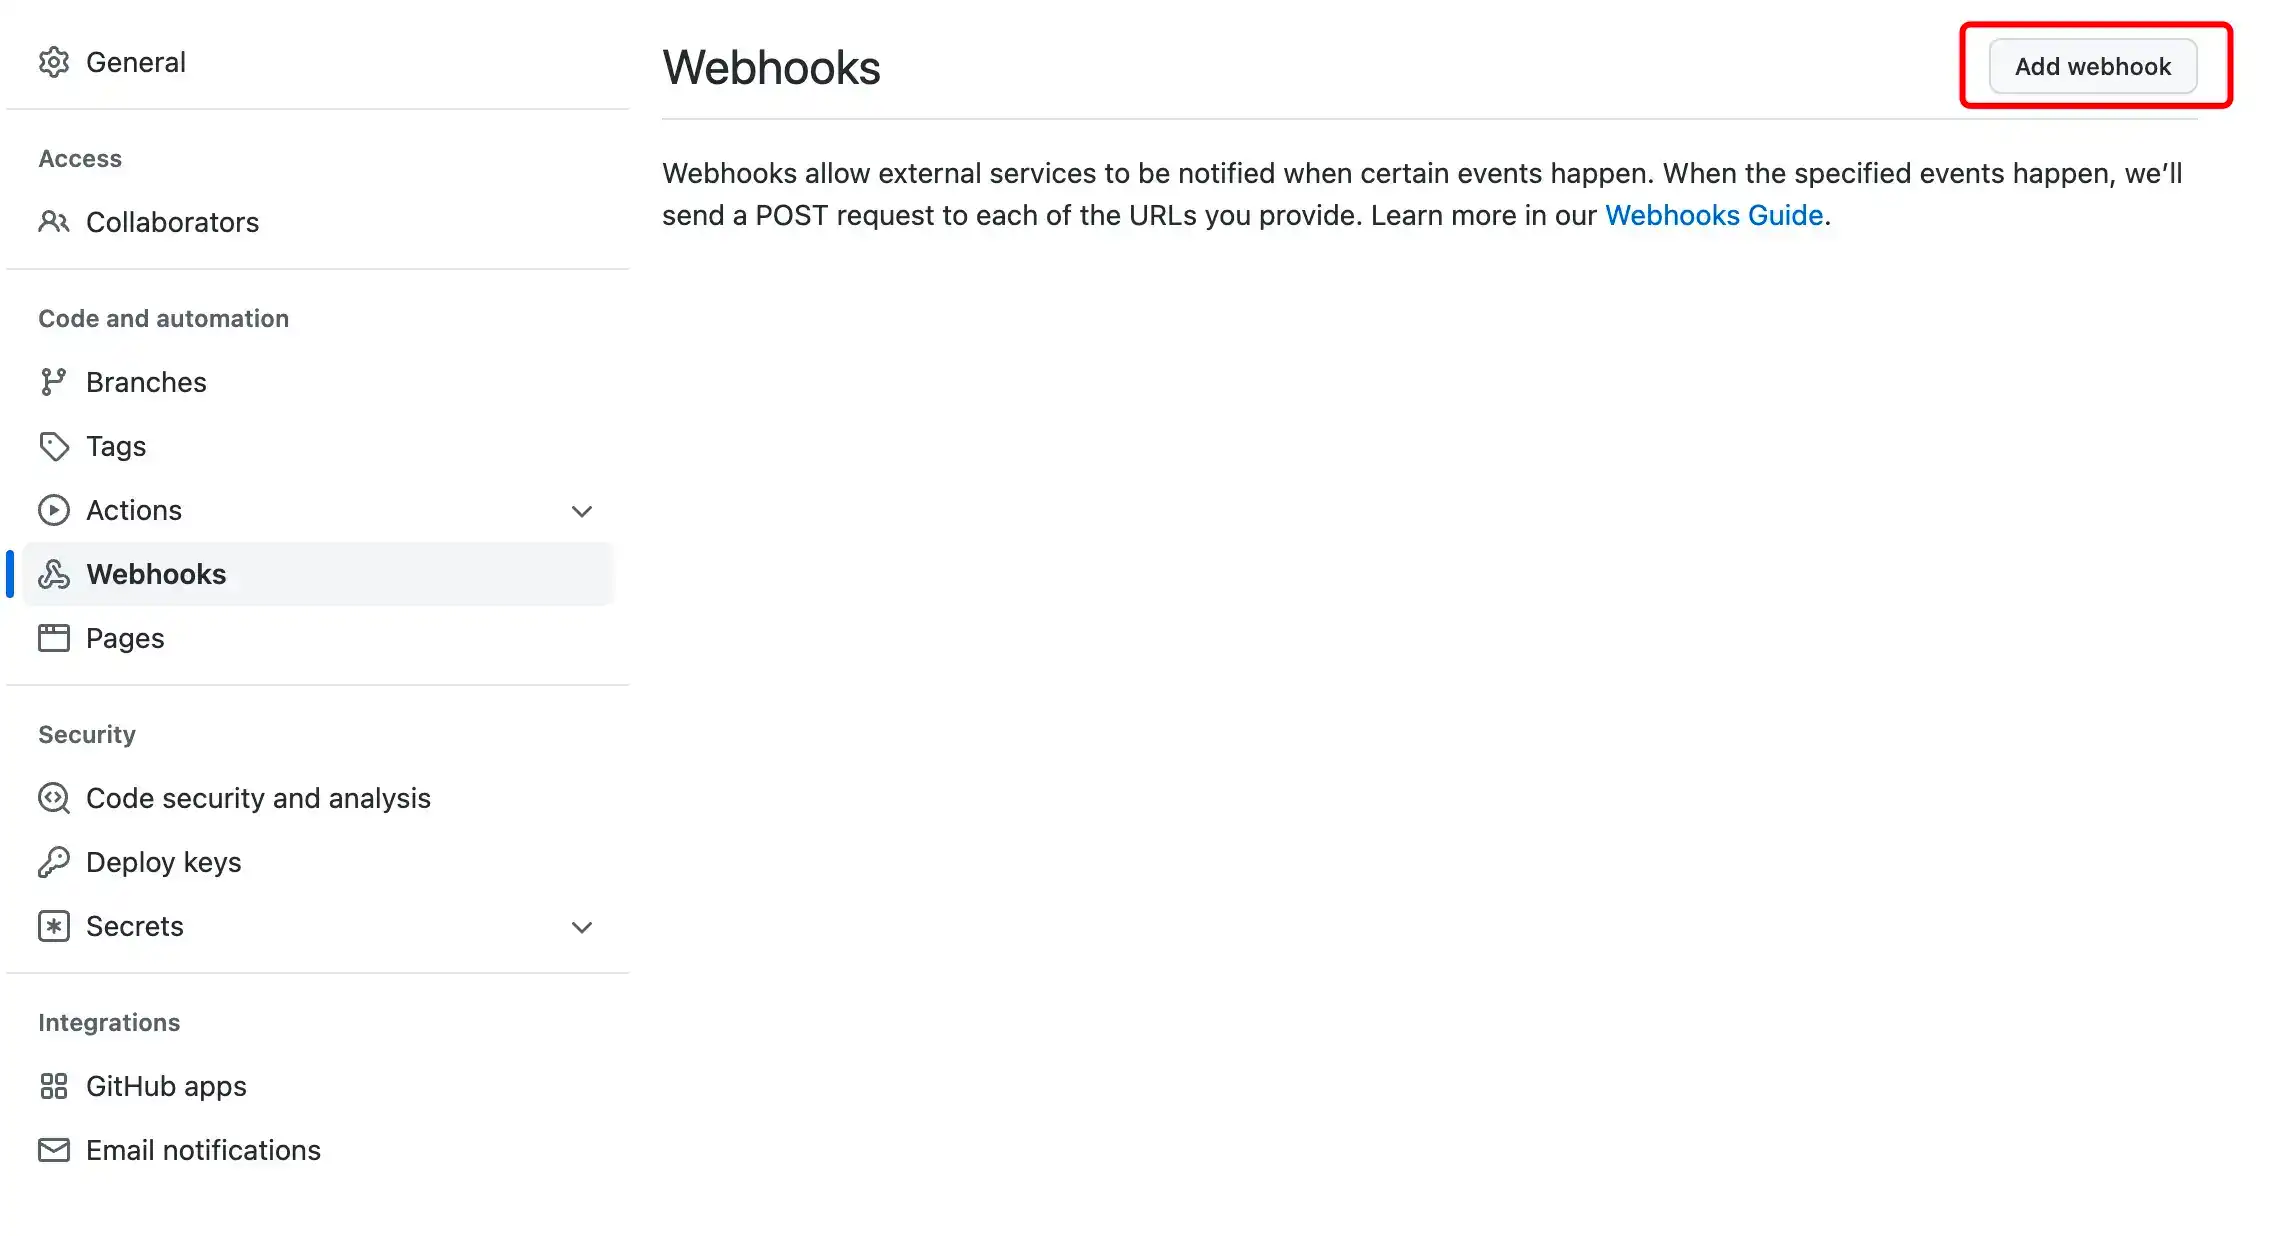Click the Secrets asterisk icon
The image size is (2278, 1236).
pyautogui.click(x=54, y=926)
